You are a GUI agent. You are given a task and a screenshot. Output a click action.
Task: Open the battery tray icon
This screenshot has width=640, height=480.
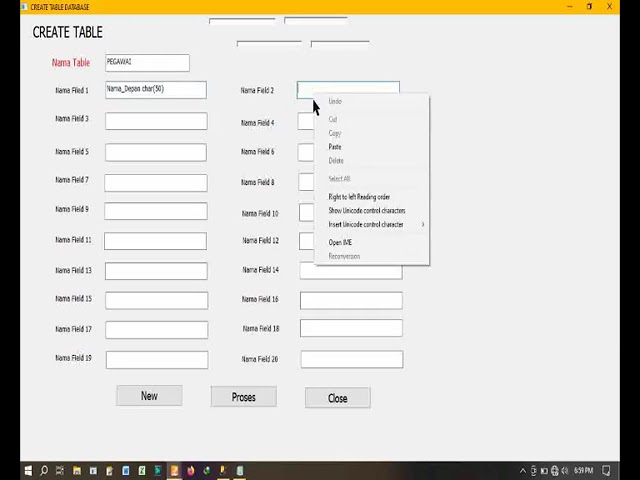click(x=544, y=471)
